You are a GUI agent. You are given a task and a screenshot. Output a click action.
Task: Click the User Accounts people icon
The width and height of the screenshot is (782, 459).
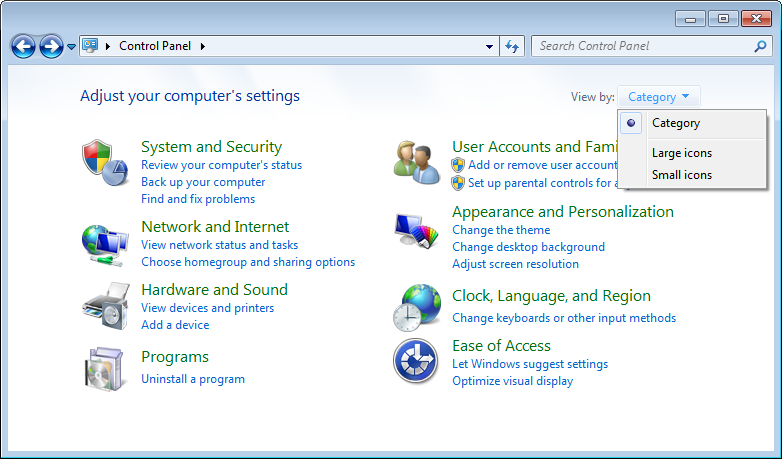point(417,163)
